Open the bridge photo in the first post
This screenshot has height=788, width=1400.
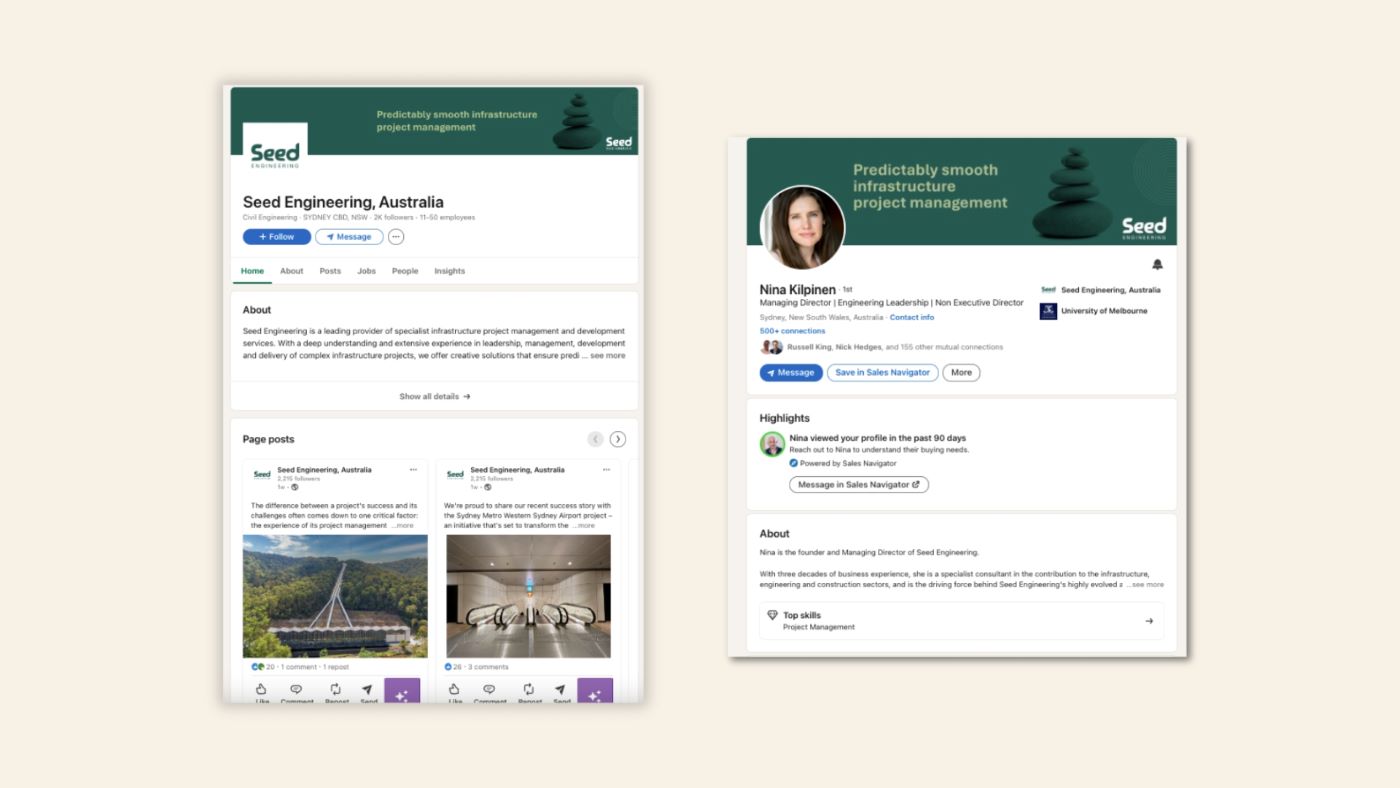click(335, 596)
